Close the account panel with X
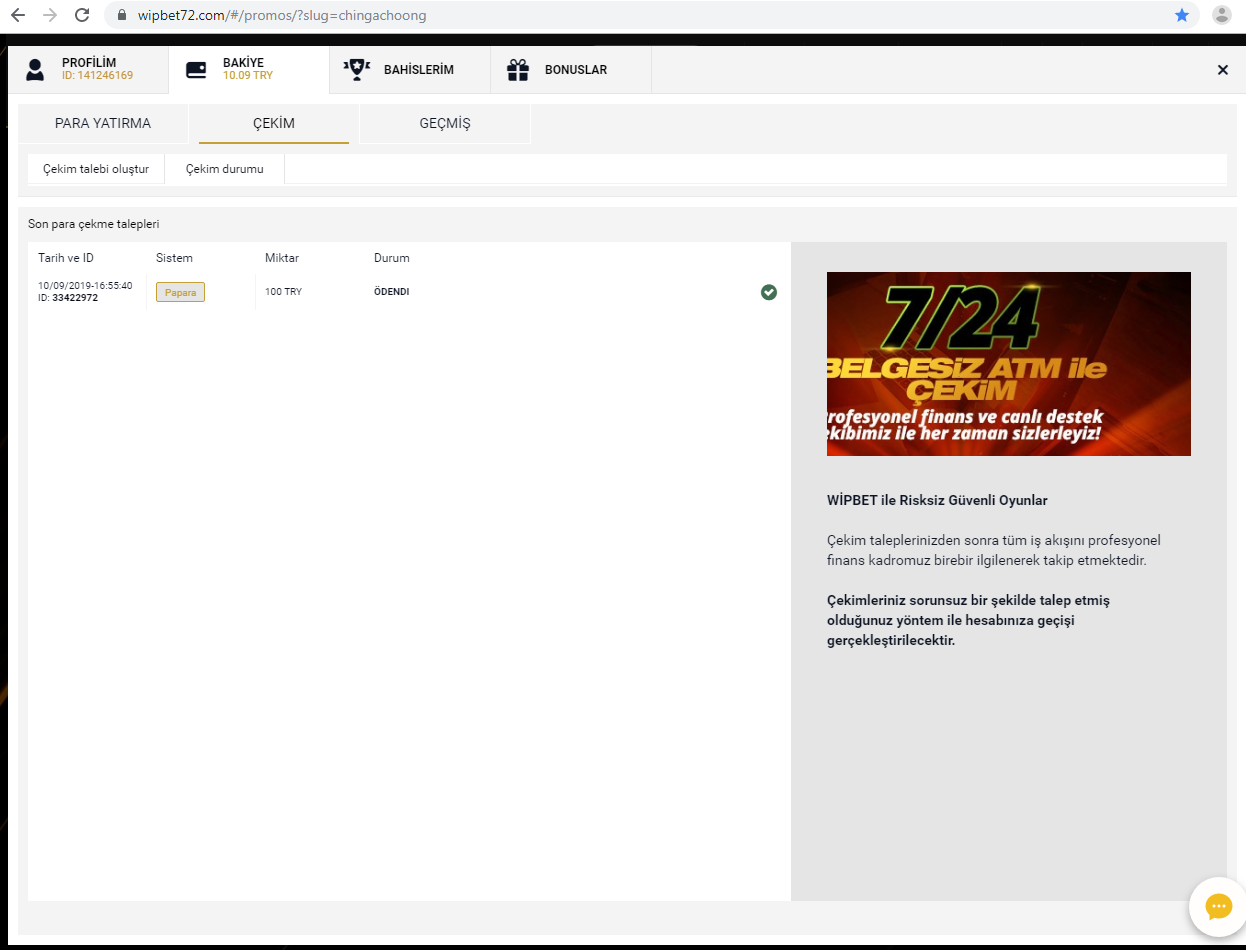Screen dimensions: 1246x950 tap(1222, 70)
